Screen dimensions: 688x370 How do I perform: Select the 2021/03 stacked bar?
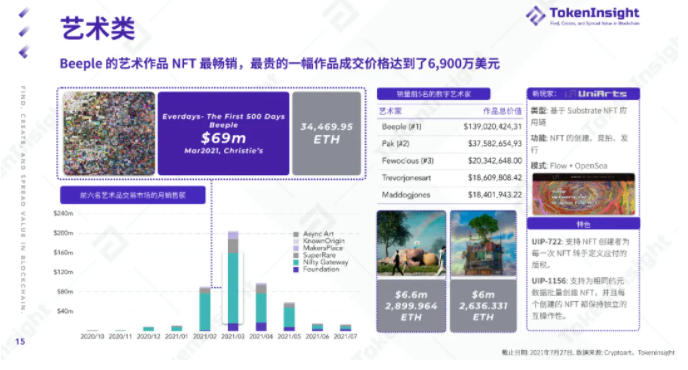click(233, 281)
